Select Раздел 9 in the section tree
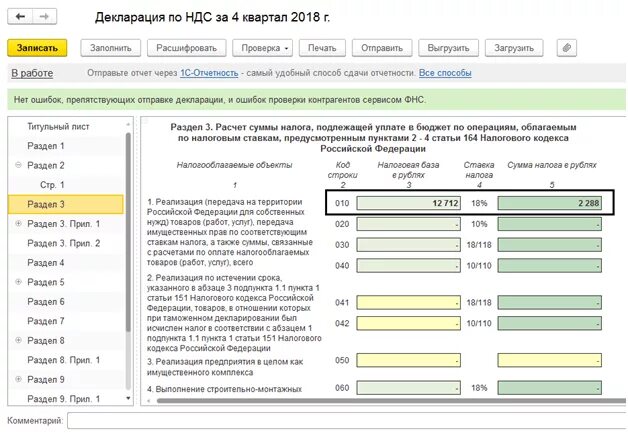Image resolution: width=628 pixels, height=433 pixels. (46, 379)
